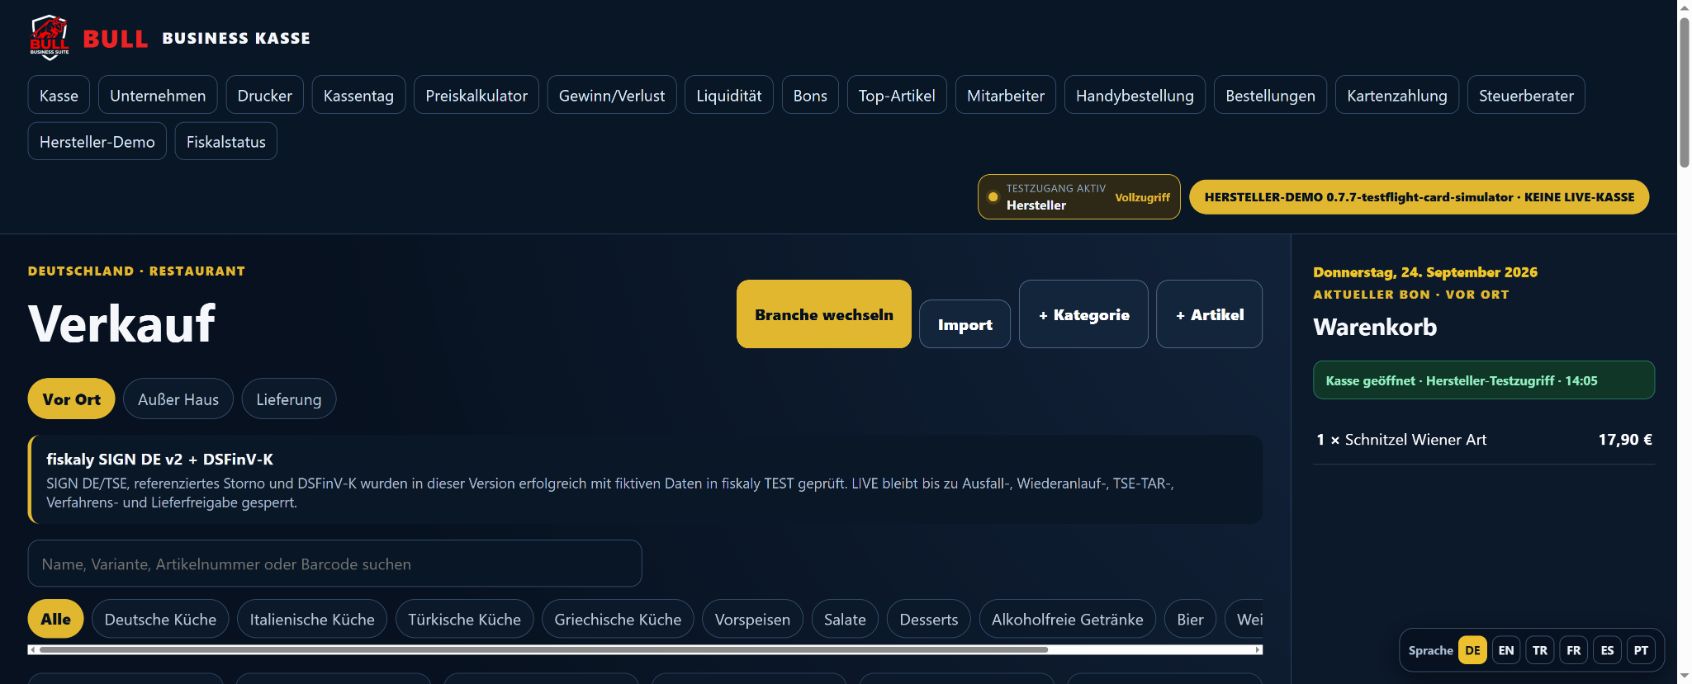This screenshot has height=684, width=1692.
Task: Filter by Alkoholfreie Getränke
Action: point(1067,619)
